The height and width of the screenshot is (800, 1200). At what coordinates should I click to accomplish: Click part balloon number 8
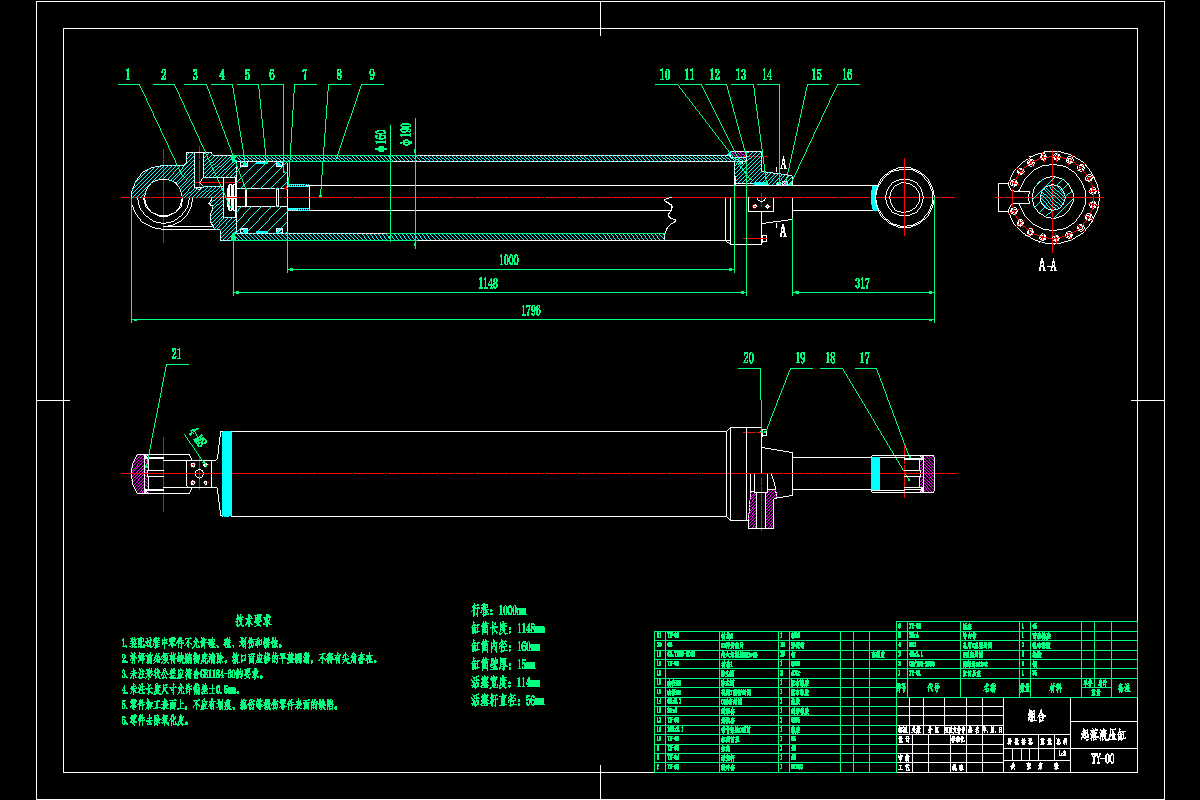pyautogui.click(x=339, y=75)
